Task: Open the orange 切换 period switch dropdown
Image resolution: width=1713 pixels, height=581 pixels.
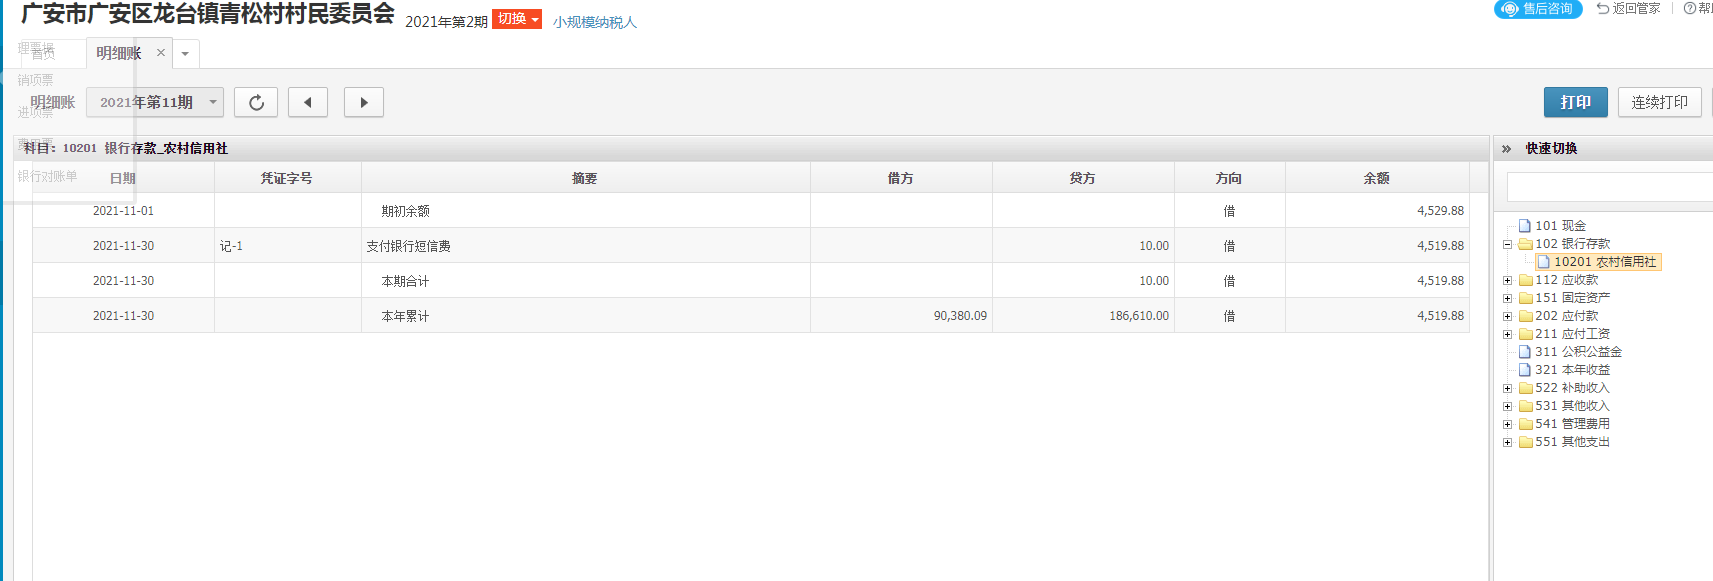Action: (517, 19)
